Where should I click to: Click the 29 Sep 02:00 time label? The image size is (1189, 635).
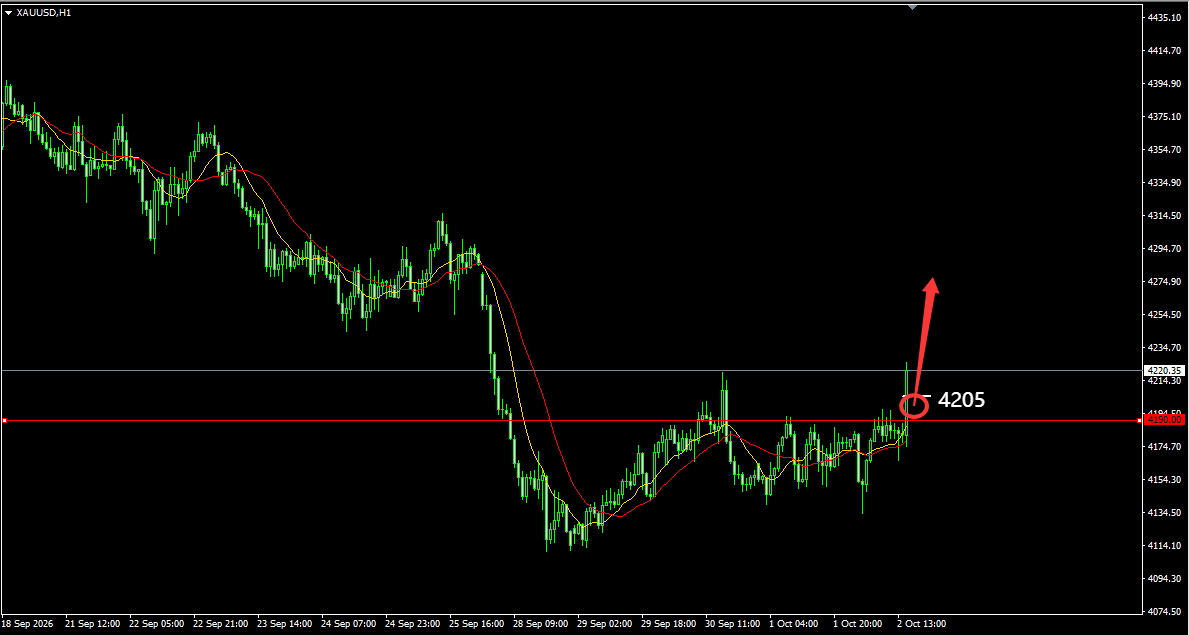[604, 624]
